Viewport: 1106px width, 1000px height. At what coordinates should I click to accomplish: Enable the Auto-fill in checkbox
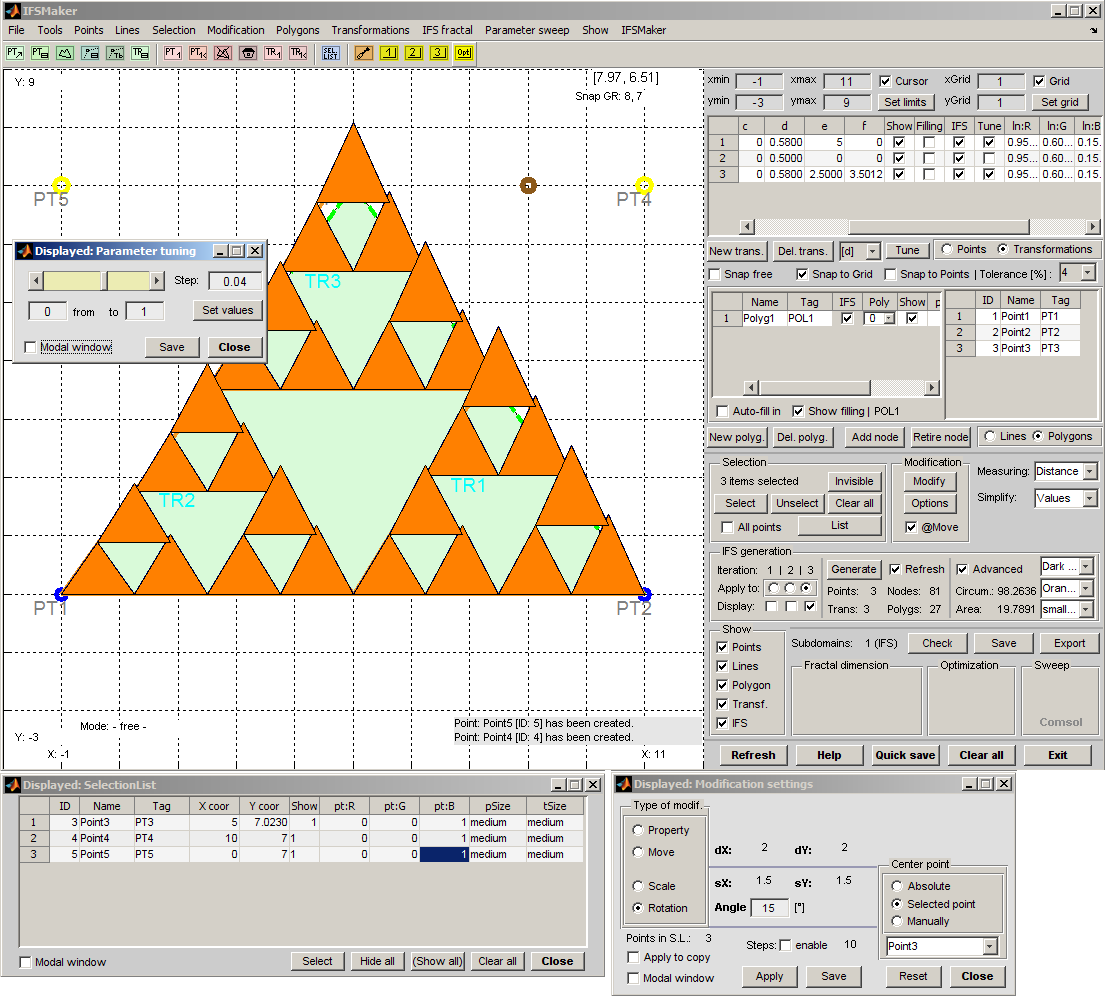(722, 411)
